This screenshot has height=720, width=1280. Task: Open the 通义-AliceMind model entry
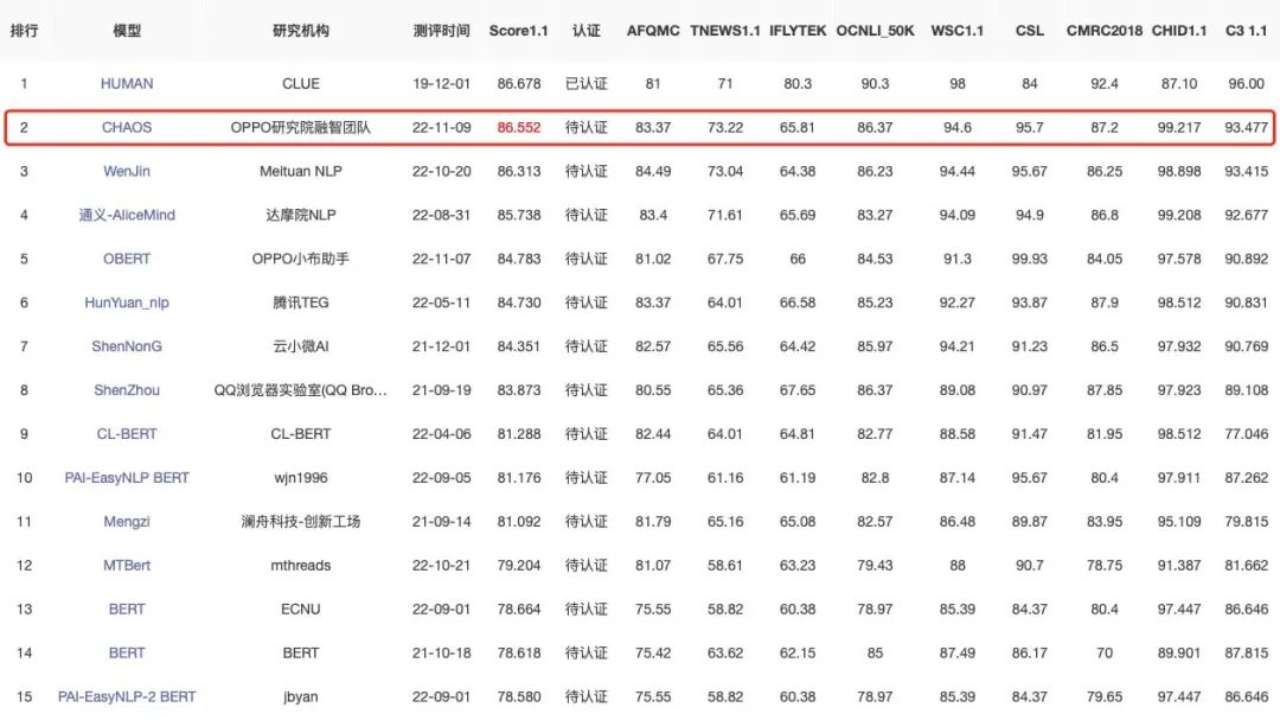coord(127,215)
